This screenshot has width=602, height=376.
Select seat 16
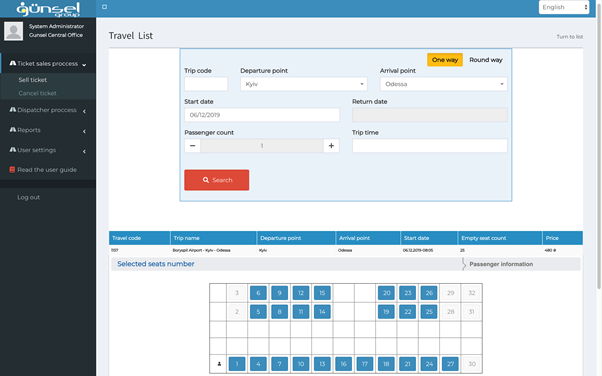(x=344, y=364)
